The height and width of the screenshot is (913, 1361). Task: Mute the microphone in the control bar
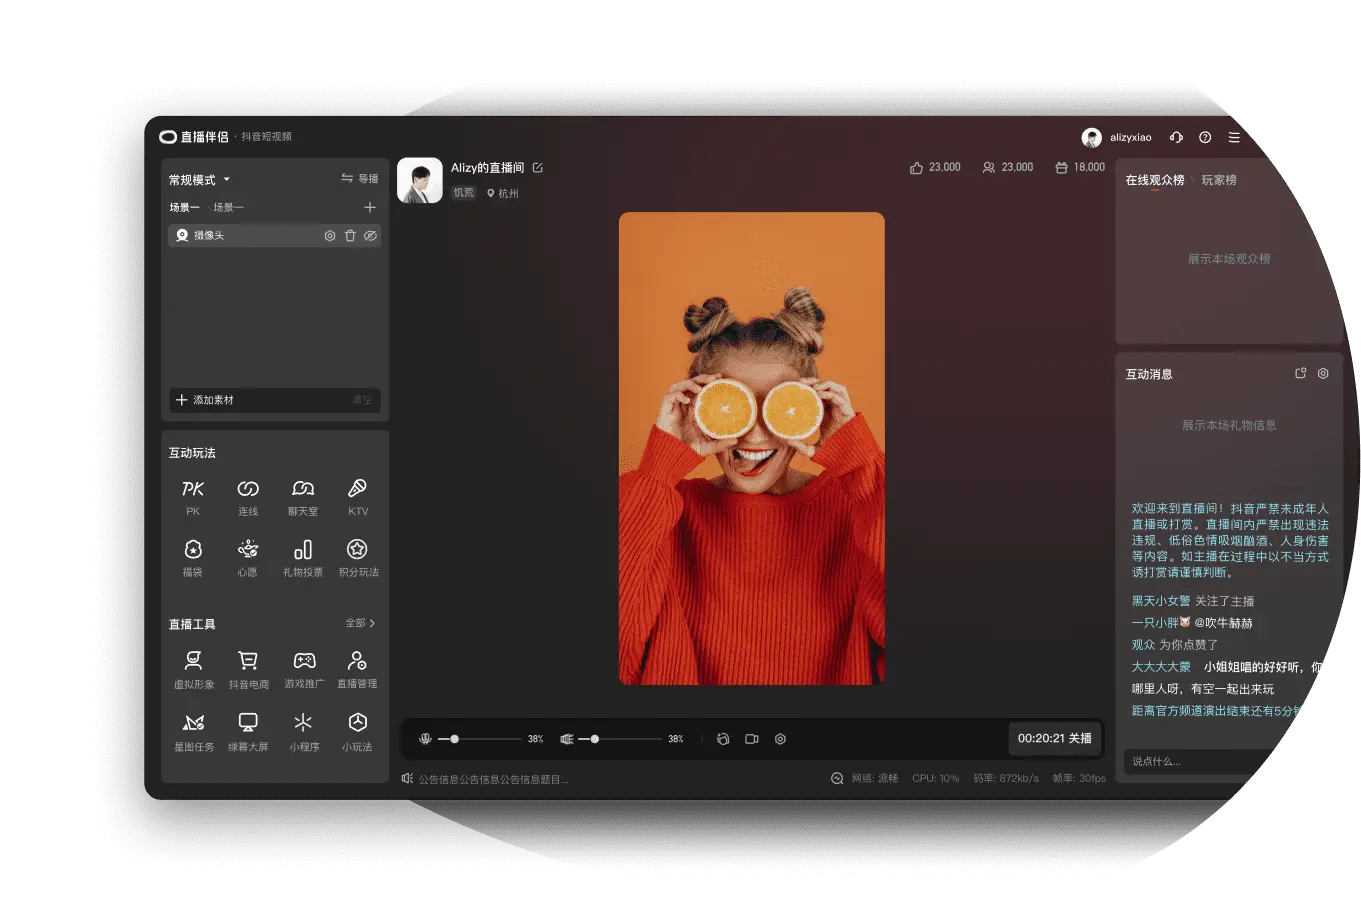click(x=425, y=739)
